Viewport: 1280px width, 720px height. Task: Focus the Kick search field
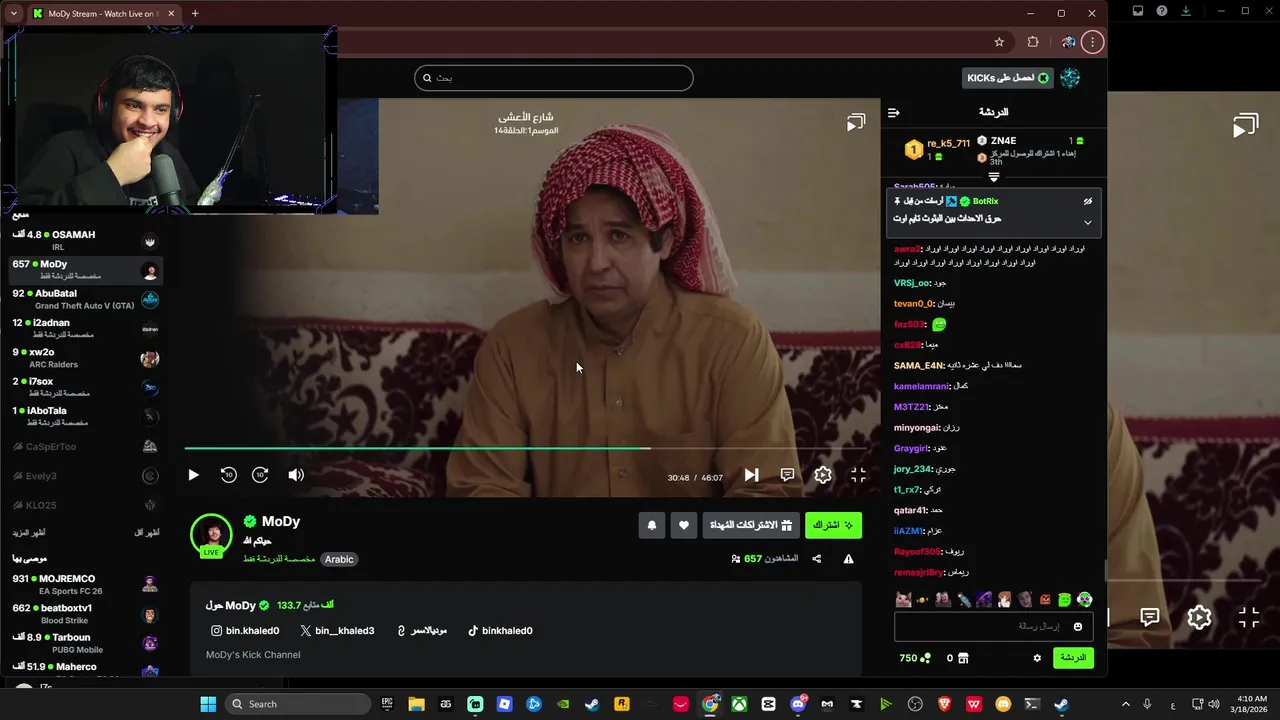coord(553,78)
